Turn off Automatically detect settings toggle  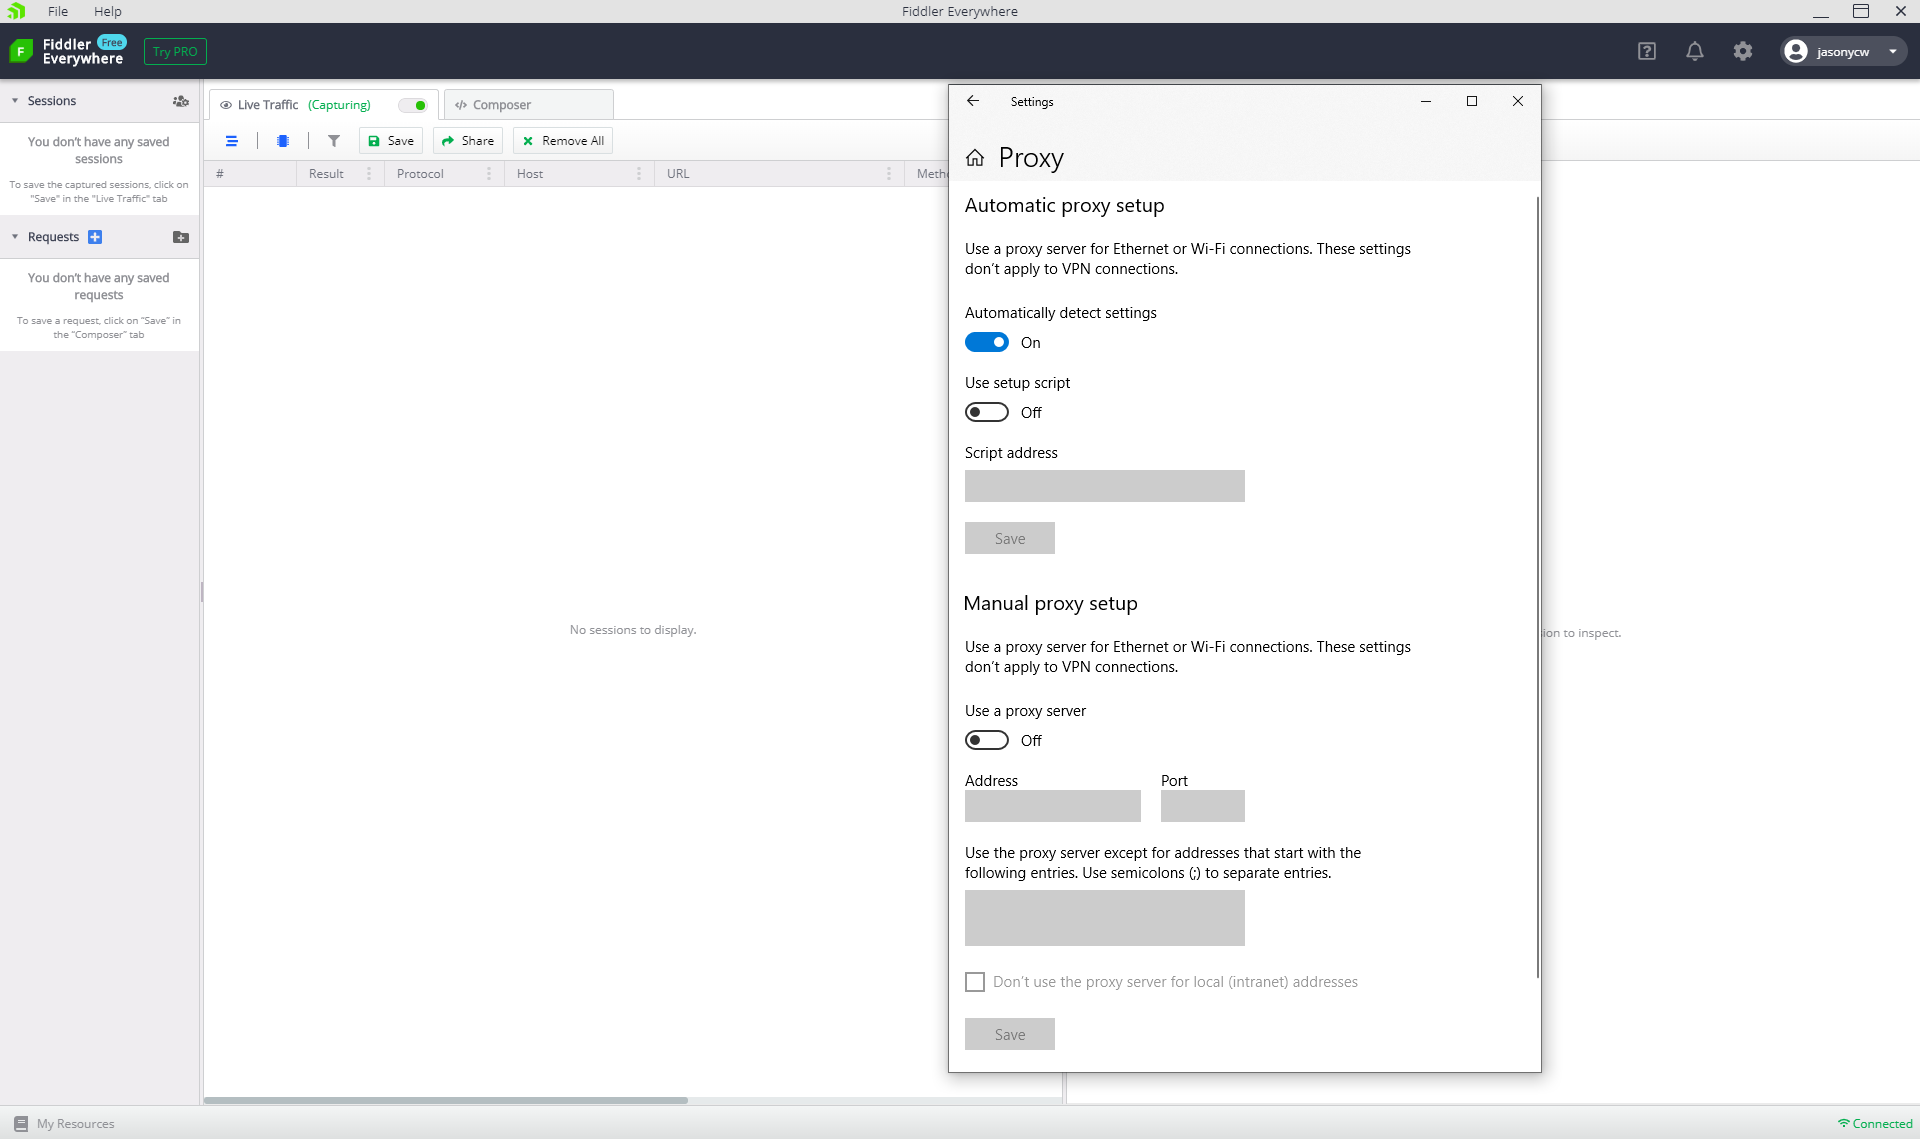pyautogui.click(x=987, y=343)
